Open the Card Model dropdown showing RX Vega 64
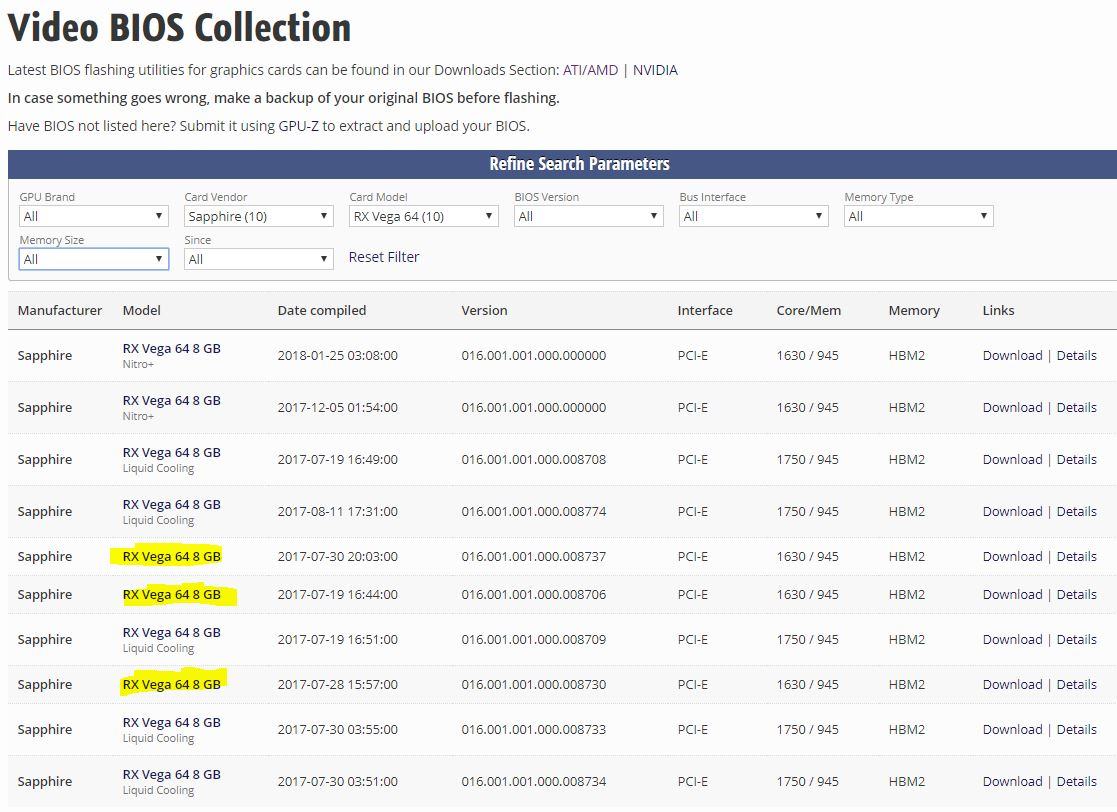The image size is (1117, 812). point(424,216)
